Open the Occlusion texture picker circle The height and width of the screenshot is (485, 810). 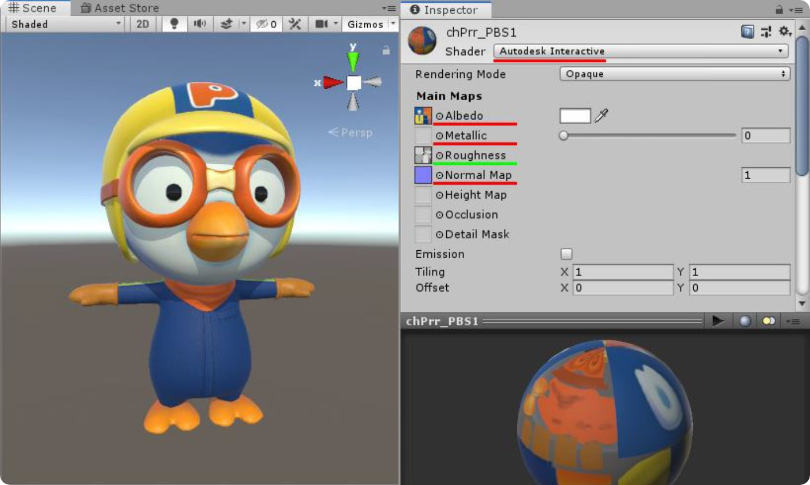439,215
